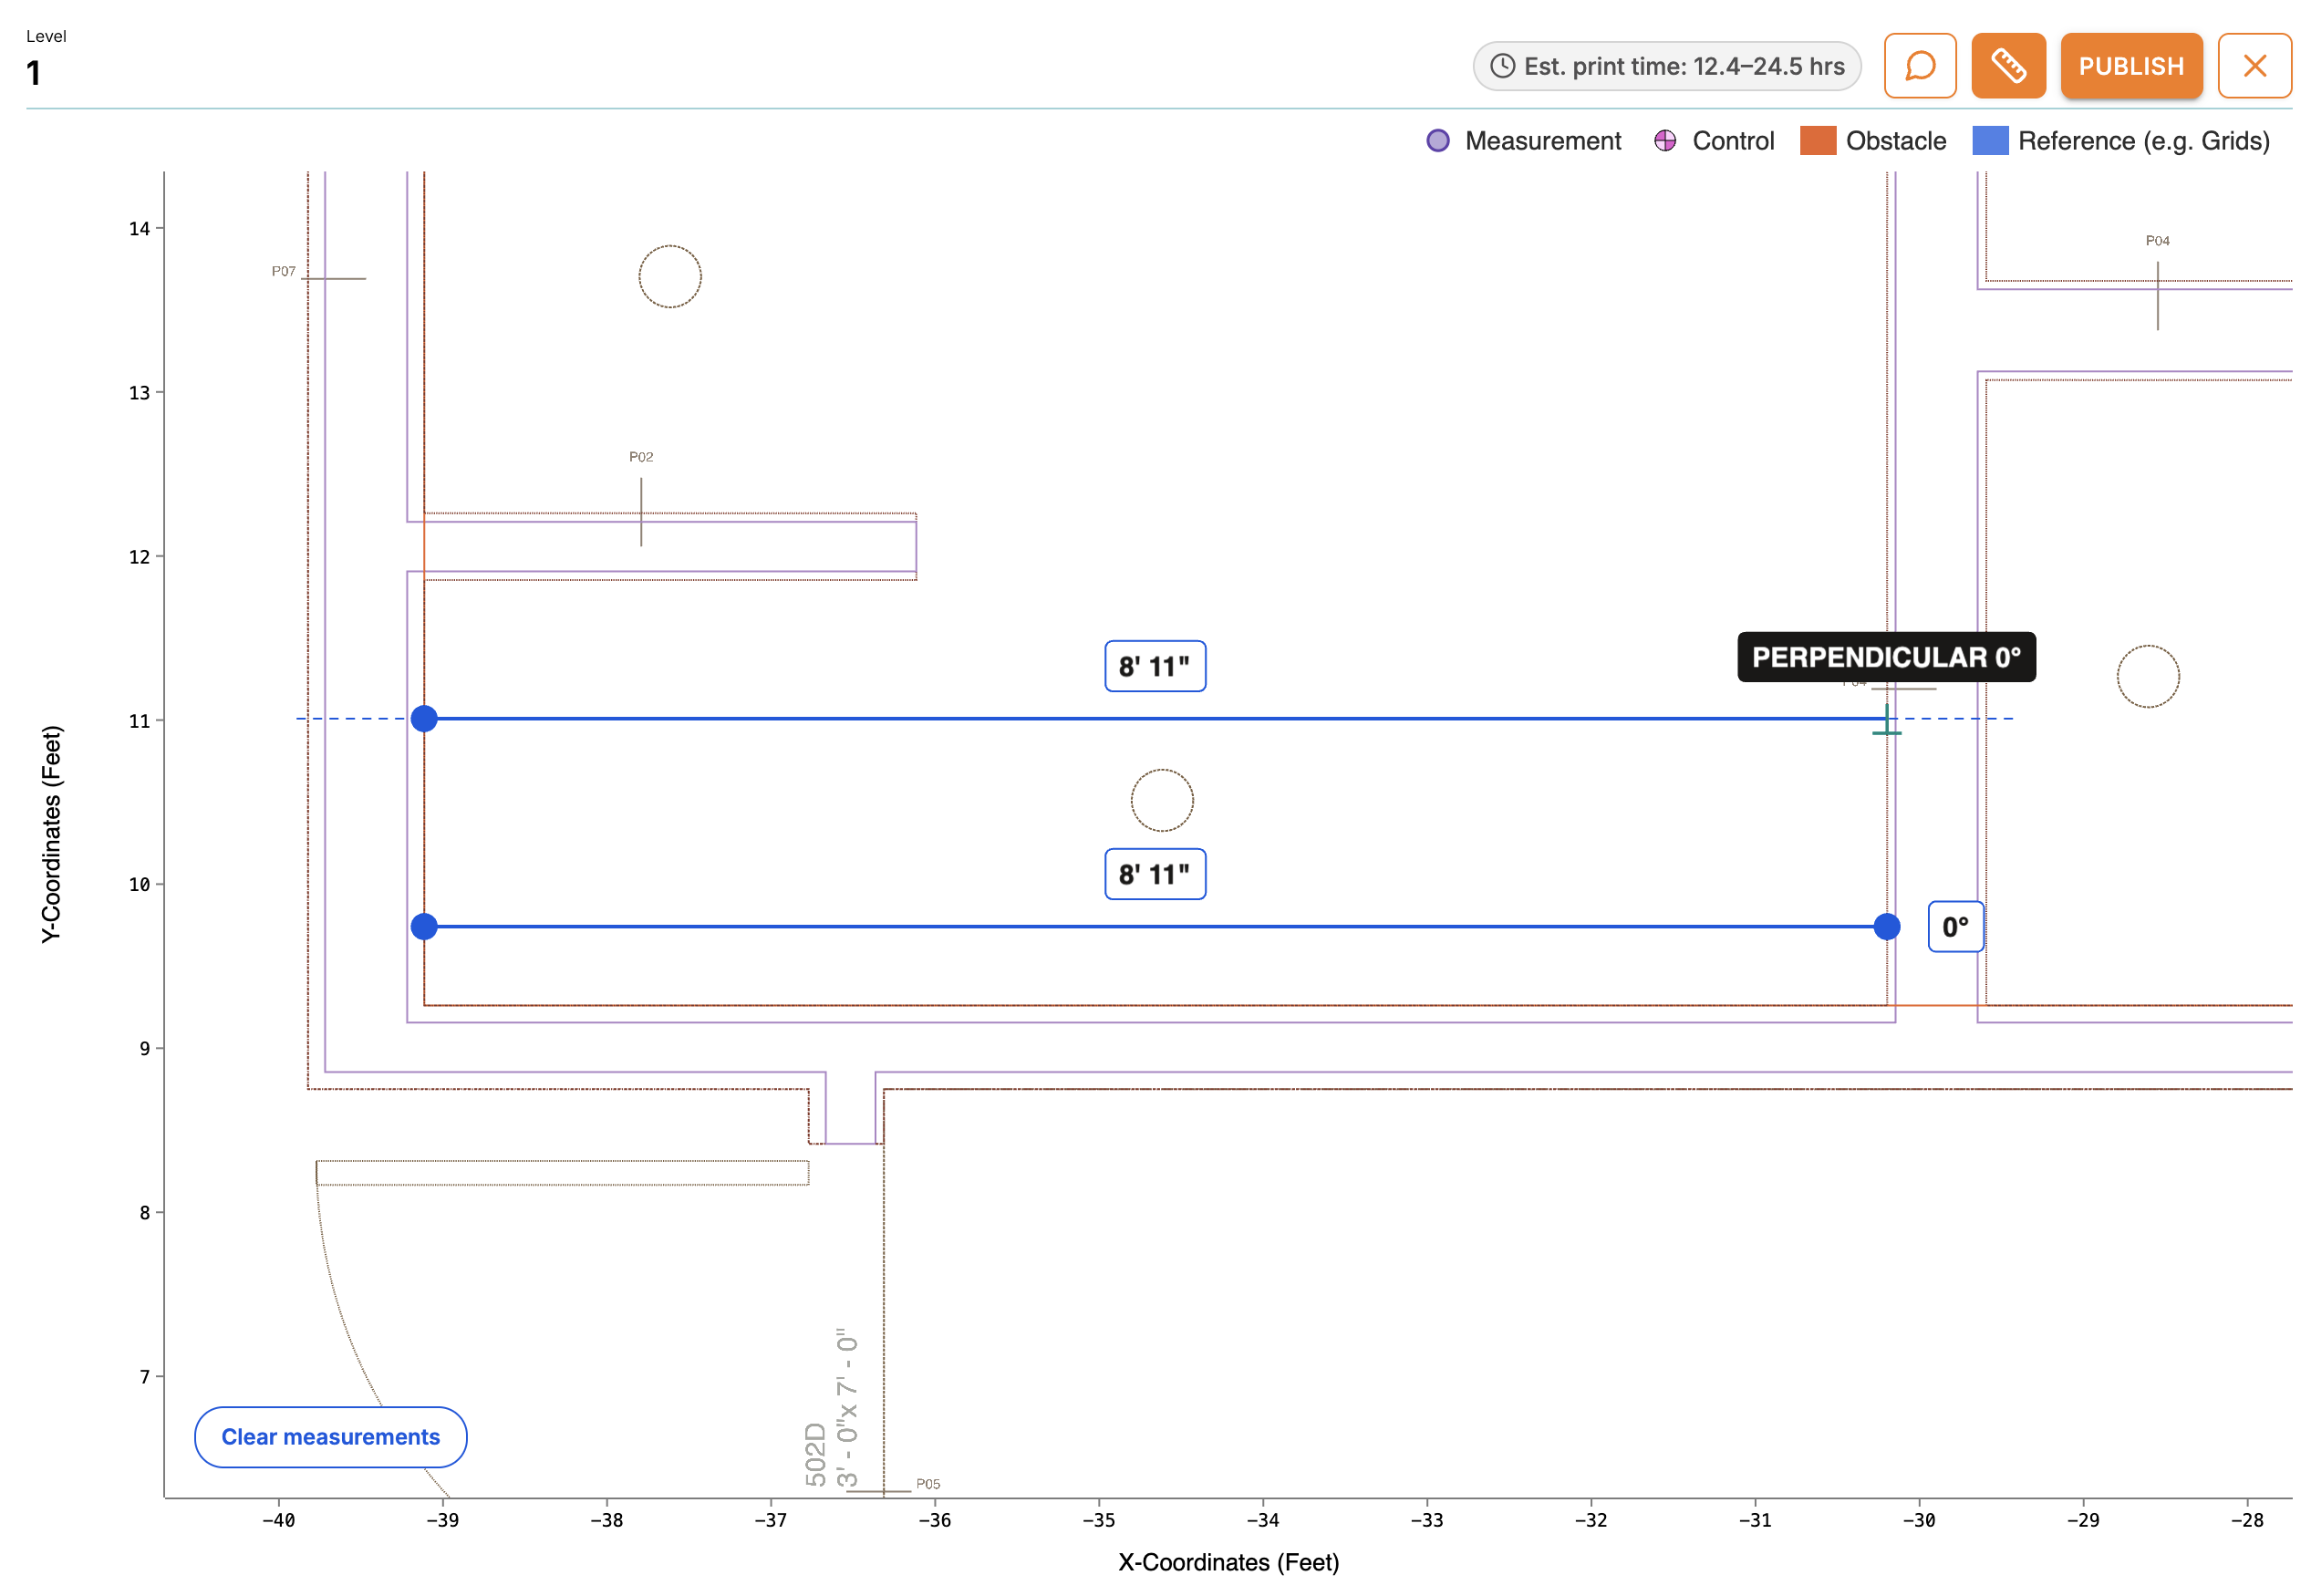Viewport: 2311px width, 1596px height.
Task: Click Clear measurements button
Action: coord(330,1436)
